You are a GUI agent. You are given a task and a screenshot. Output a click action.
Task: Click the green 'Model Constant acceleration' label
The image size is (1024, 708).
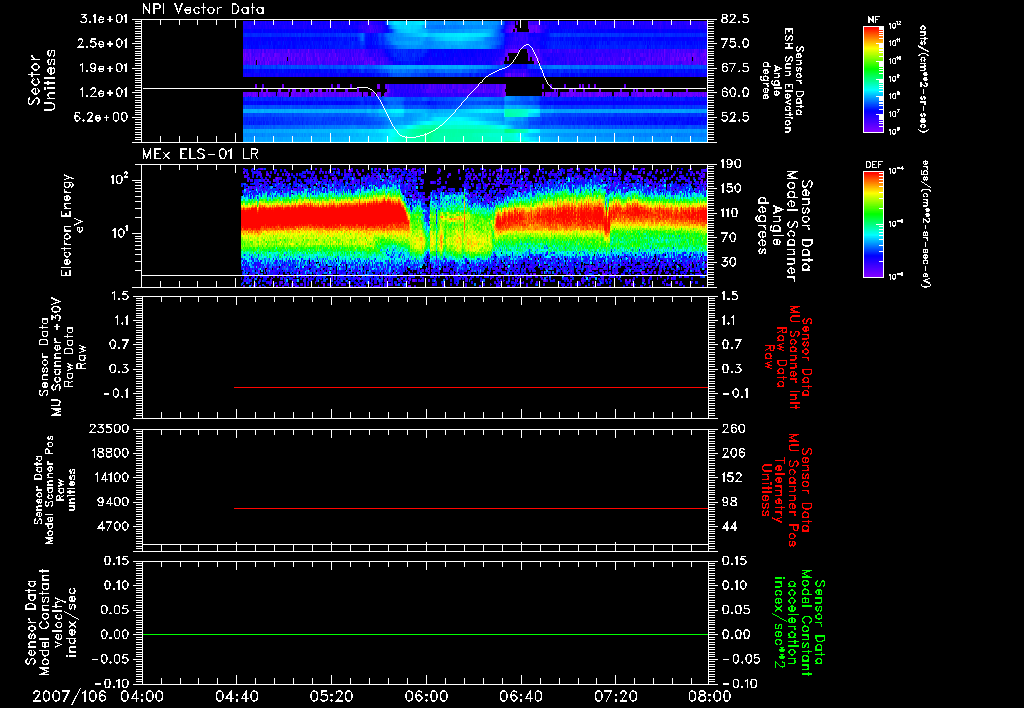(x=799, y=623)
